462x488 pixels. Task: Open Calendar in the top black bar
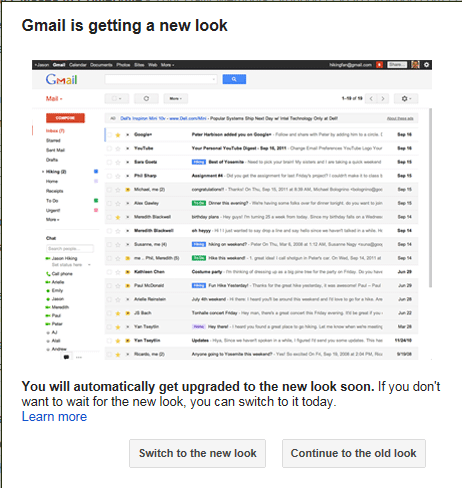(x=78, y=65)
